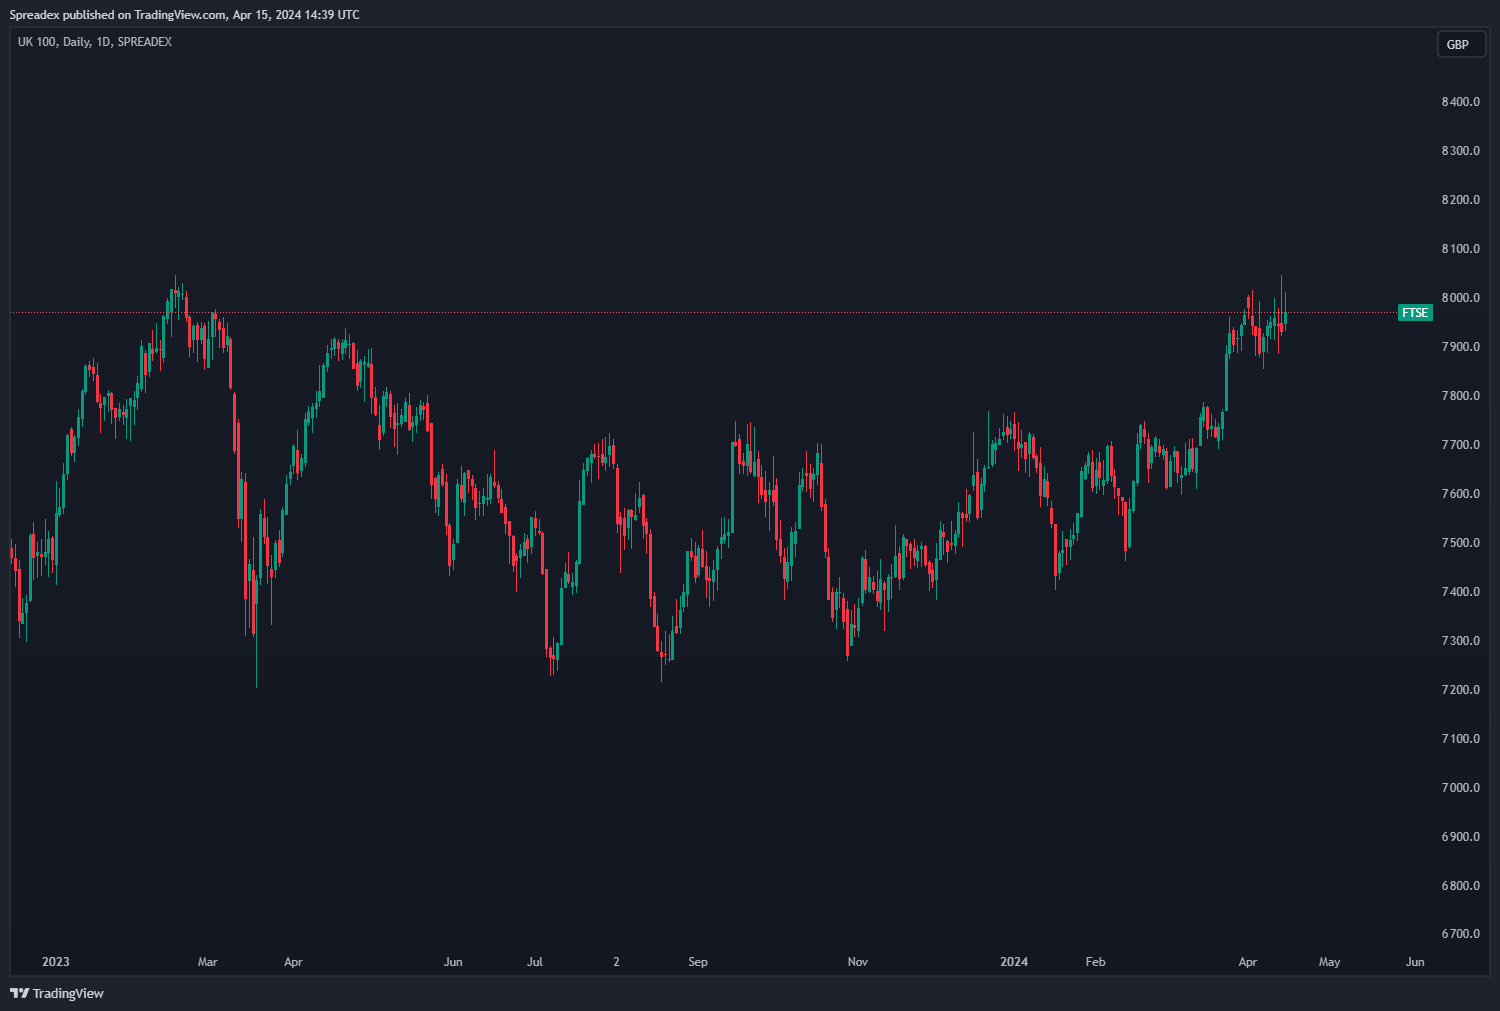
Task: Click the 8100.0 price axis label
Action: (x=1460, y=249)
